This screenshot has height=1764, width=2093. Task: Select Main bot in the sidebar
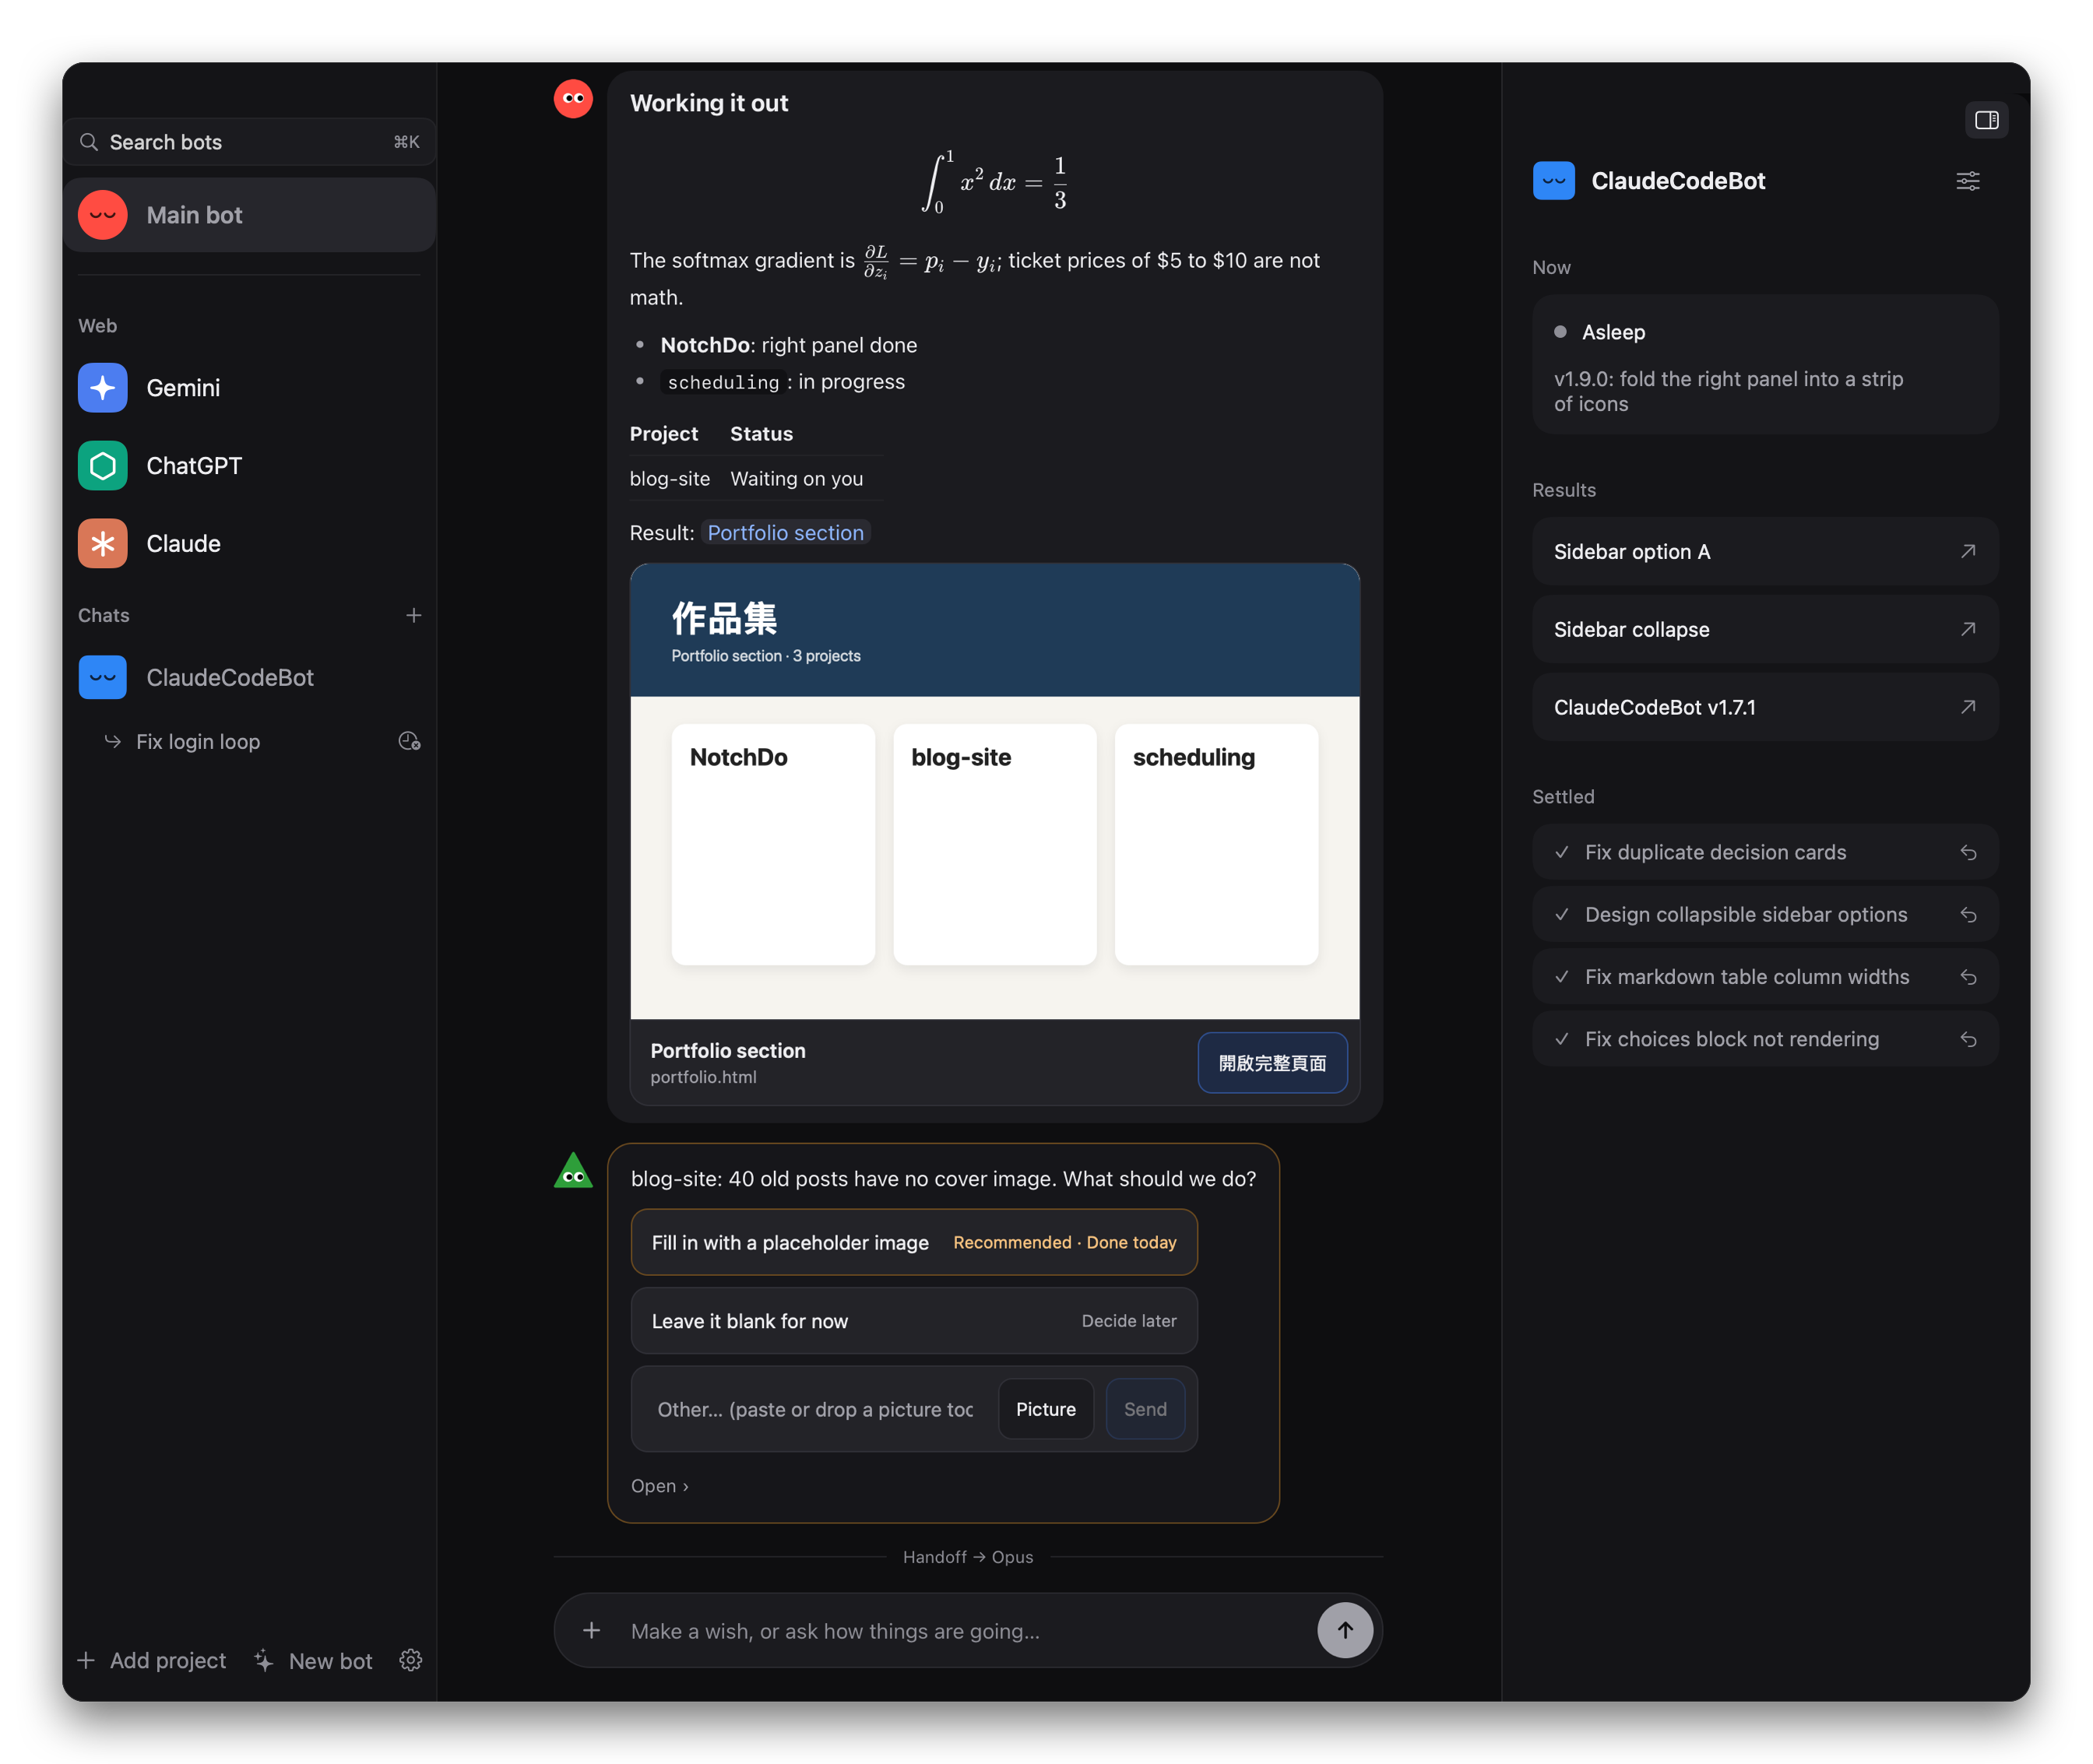point(250,215)
